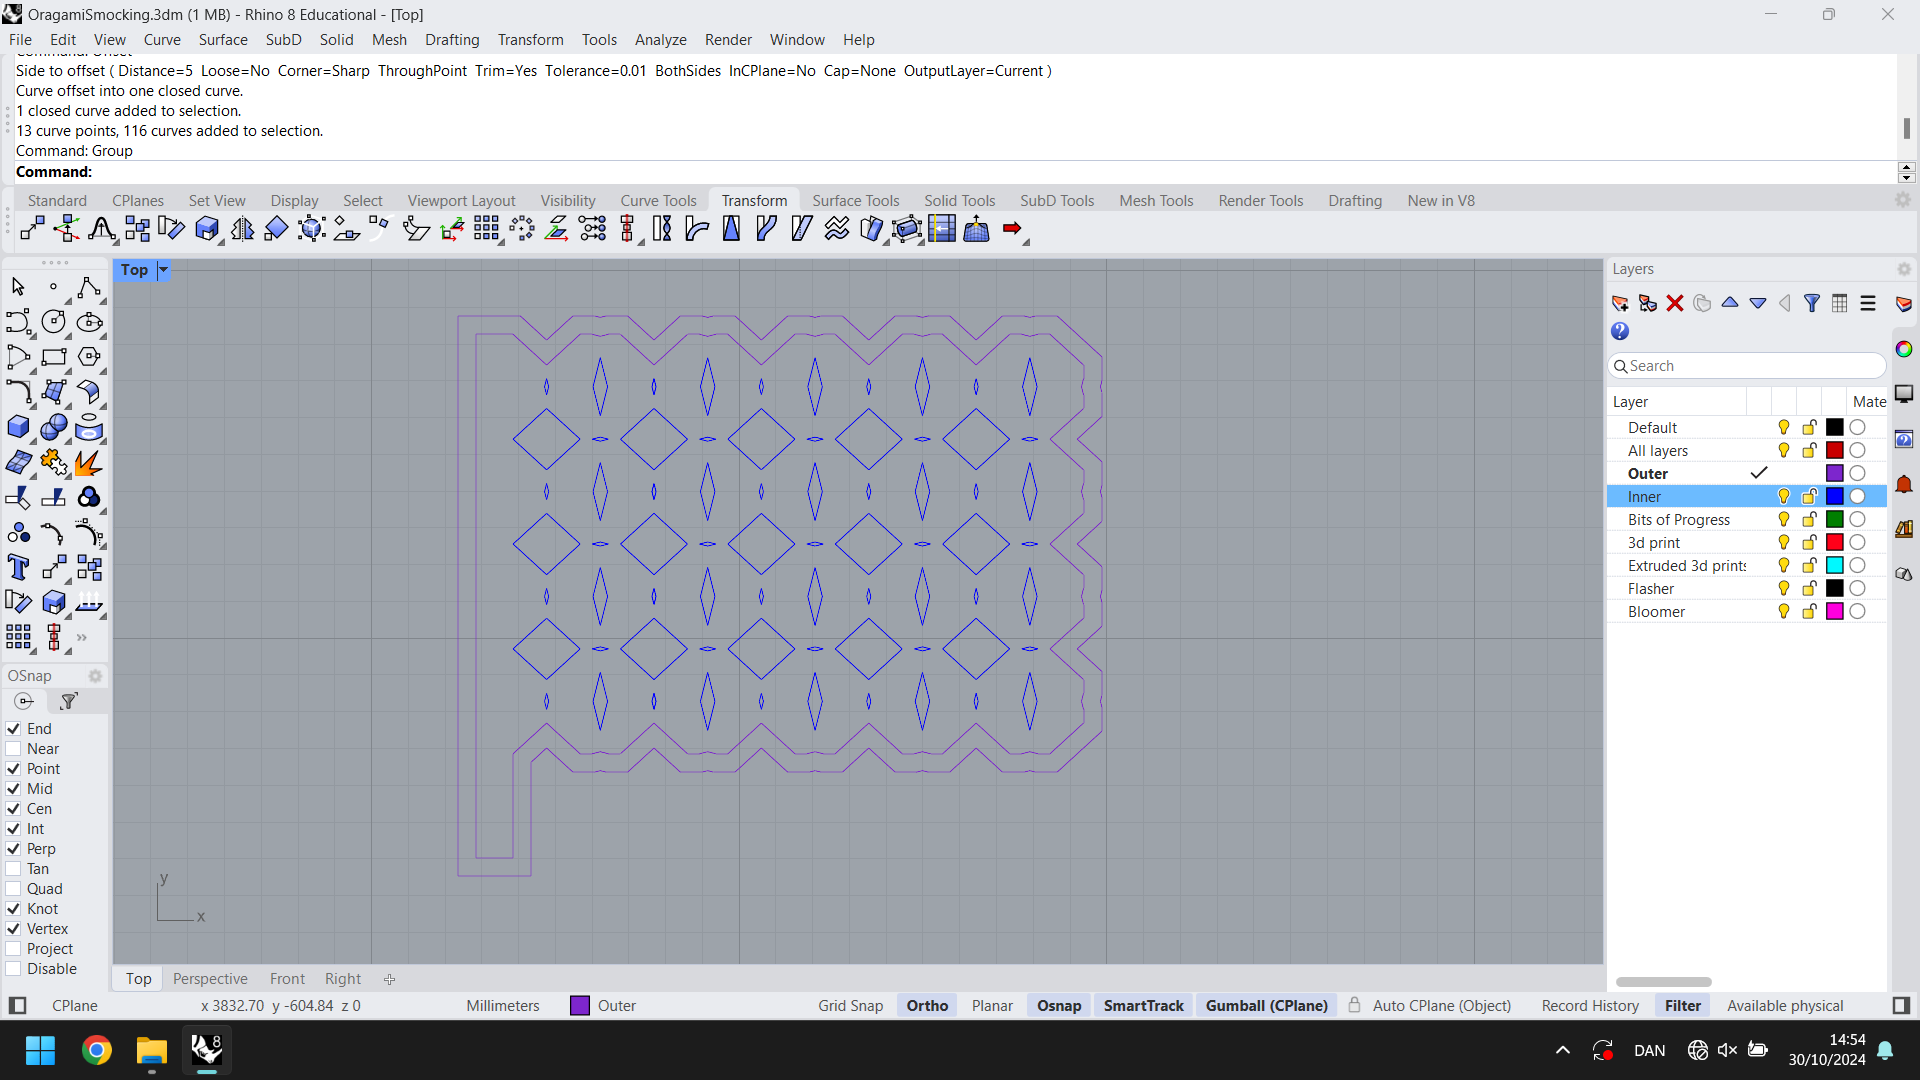
Task: Click the color swatch for Bloomer layer
Action: click(x=1836, y=611)
